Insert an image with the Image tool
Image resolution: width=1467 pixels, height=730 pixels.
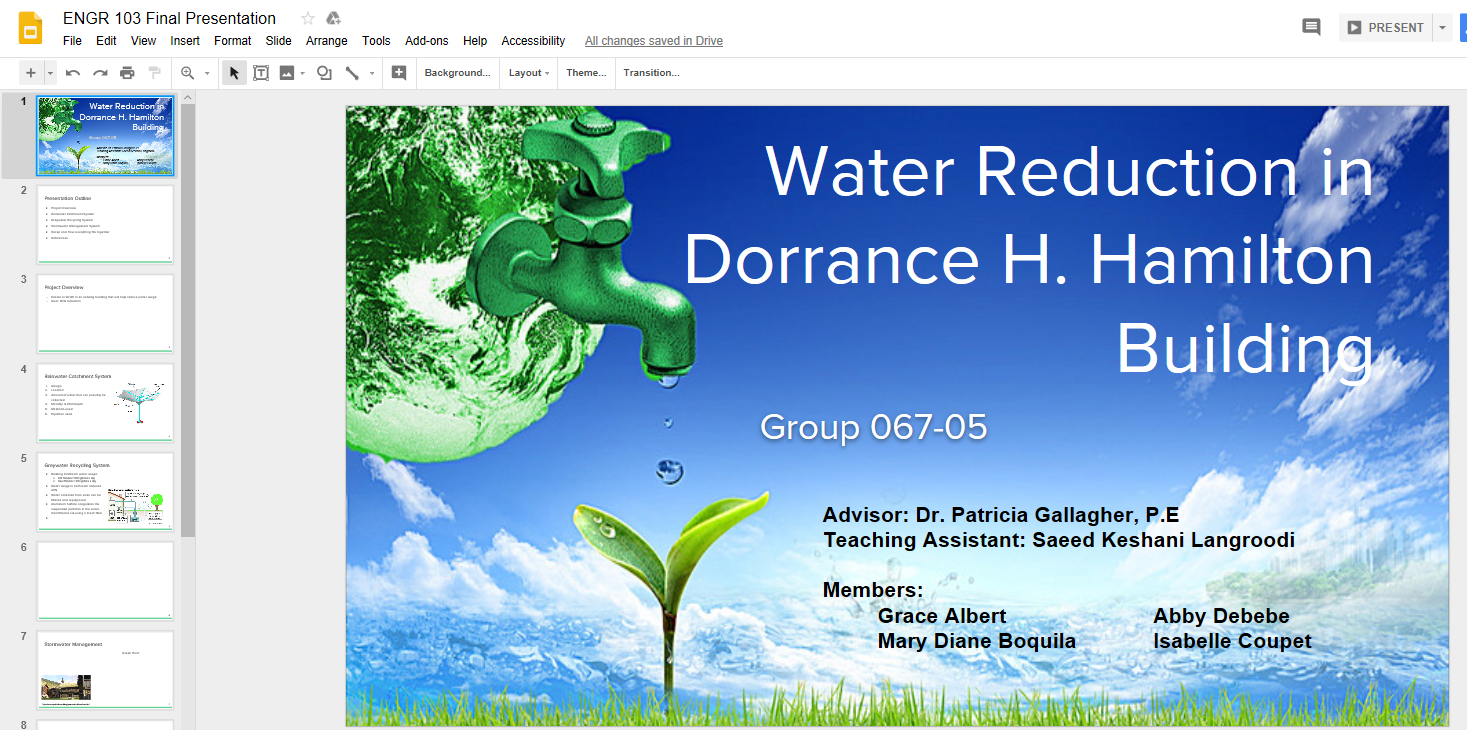287,73
